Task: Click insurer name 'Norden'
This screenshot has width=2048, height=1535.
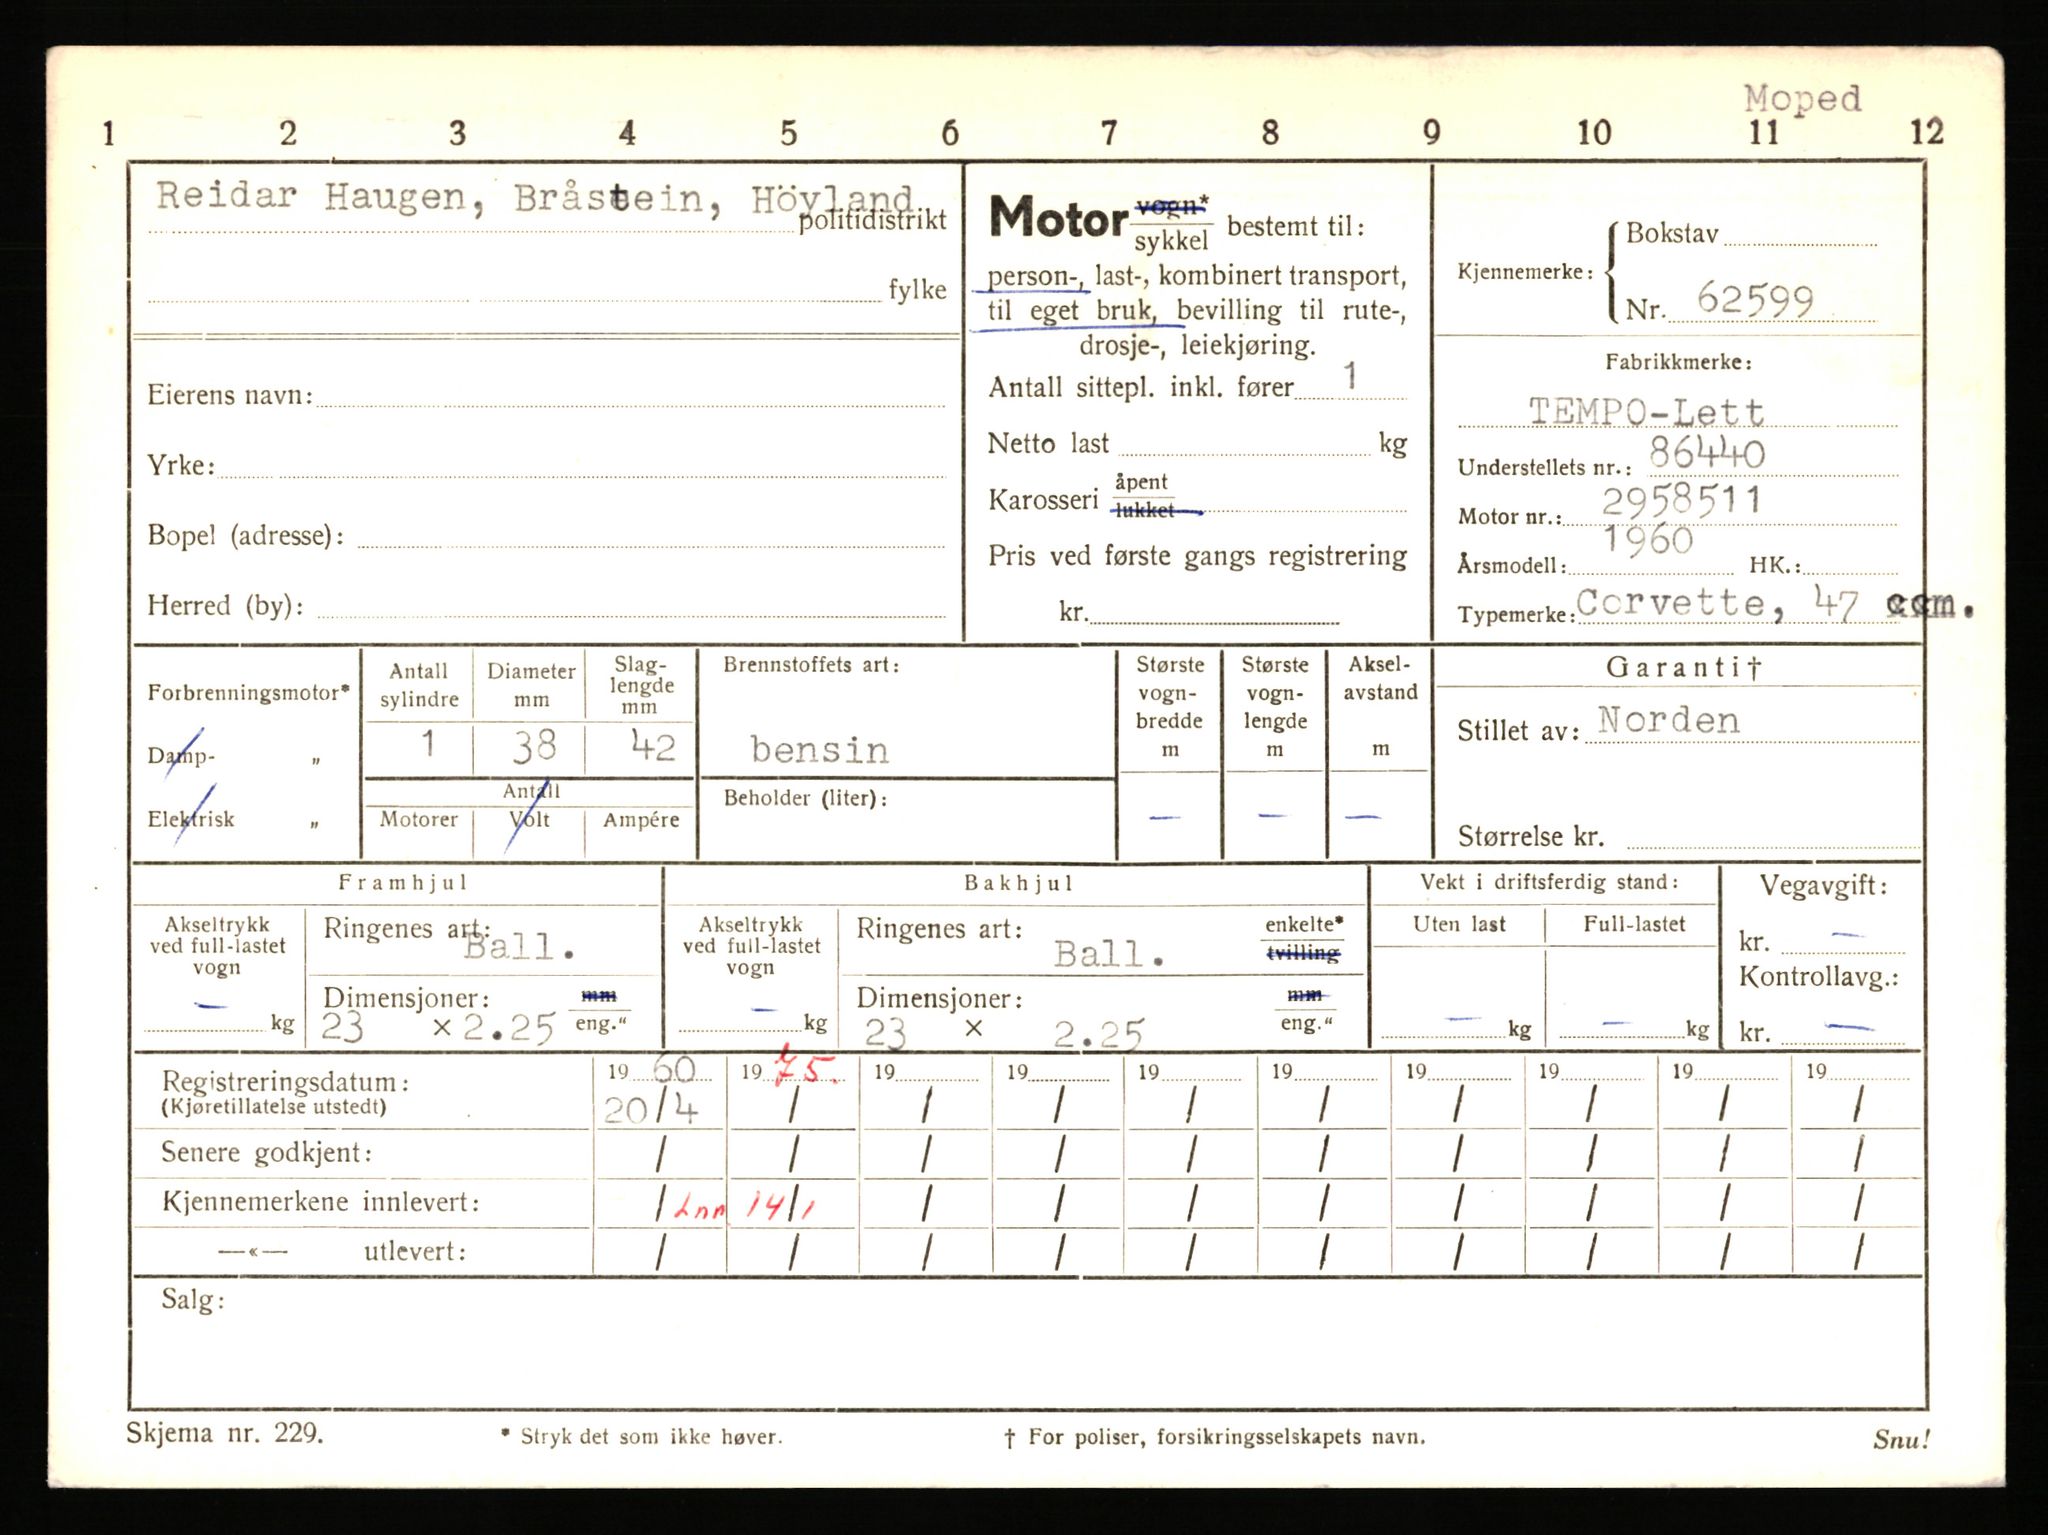Action: [x=1669, y=720]
